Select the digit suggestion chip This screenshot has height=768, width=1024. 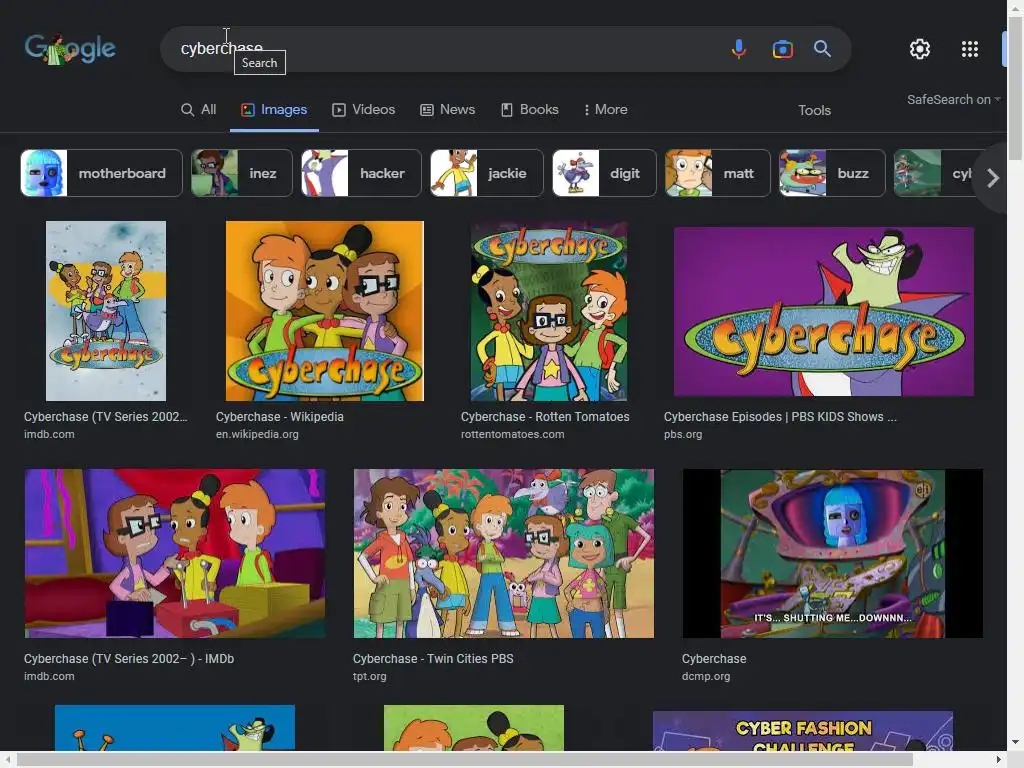pyautogui.click(x=604, y=173)
